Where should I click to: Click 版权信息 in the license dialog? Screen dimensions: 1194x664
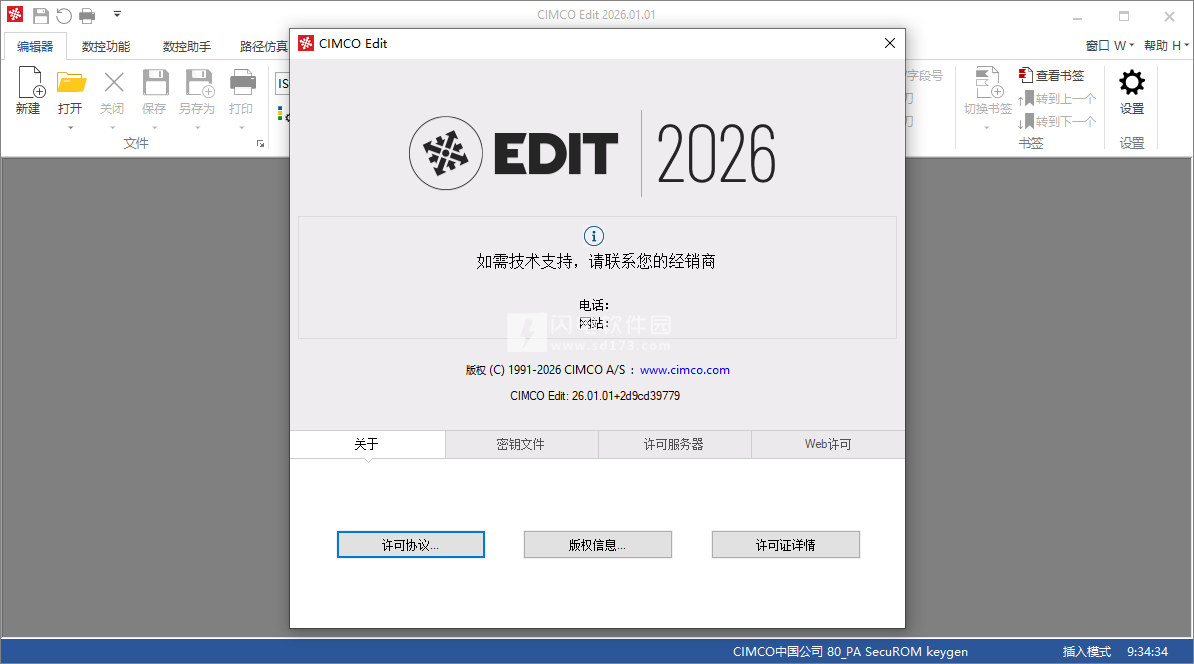click(597, 544)
